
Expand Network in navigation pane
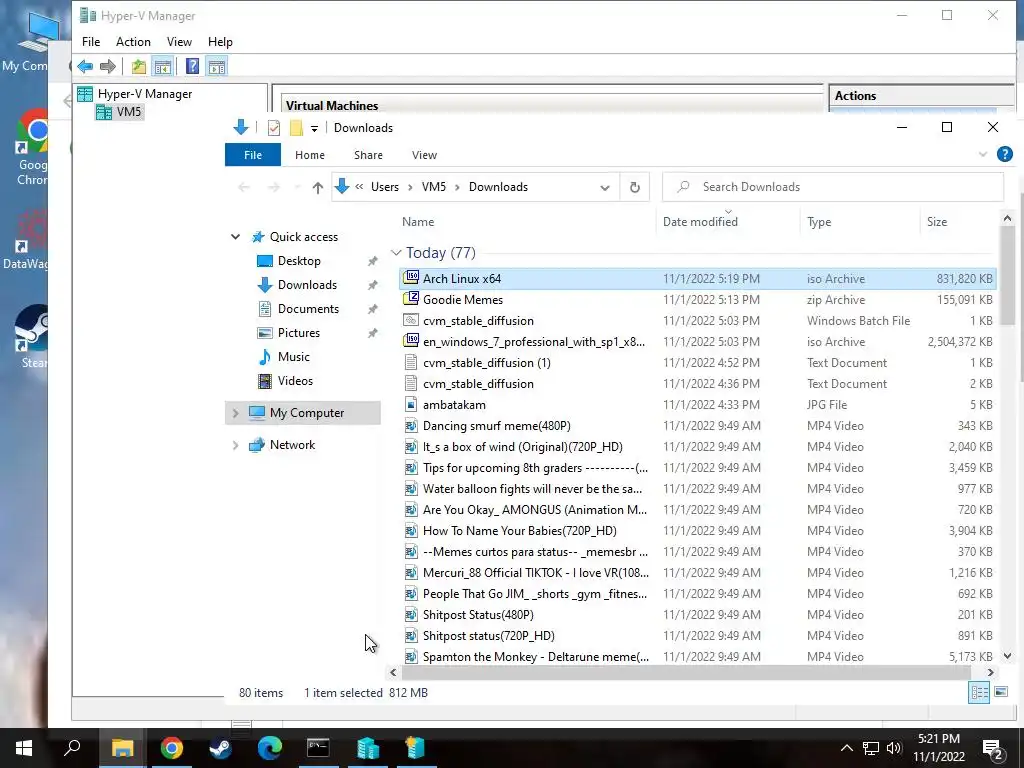[235, 445]
